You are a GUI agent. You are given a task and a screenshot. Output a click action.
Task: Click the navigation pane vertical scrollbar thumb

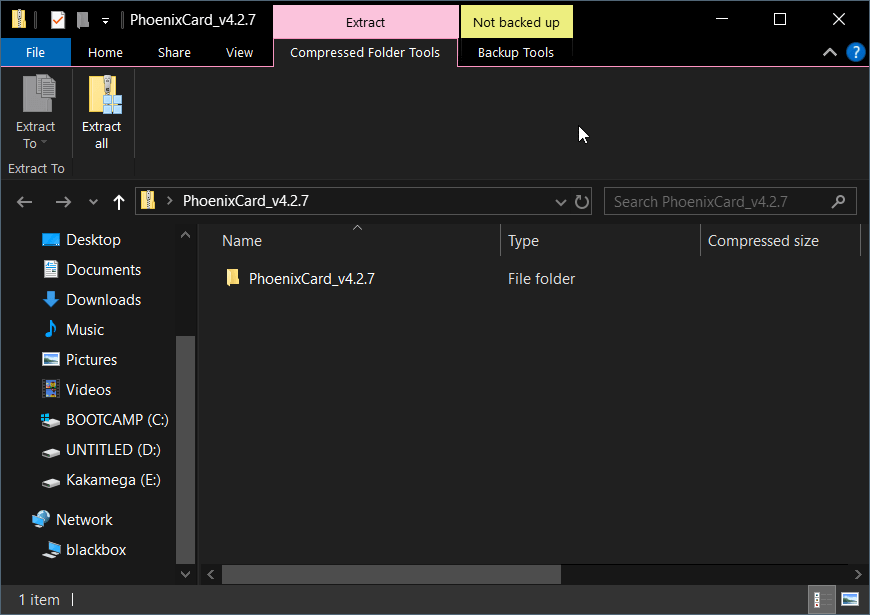(x=185, y=450)
